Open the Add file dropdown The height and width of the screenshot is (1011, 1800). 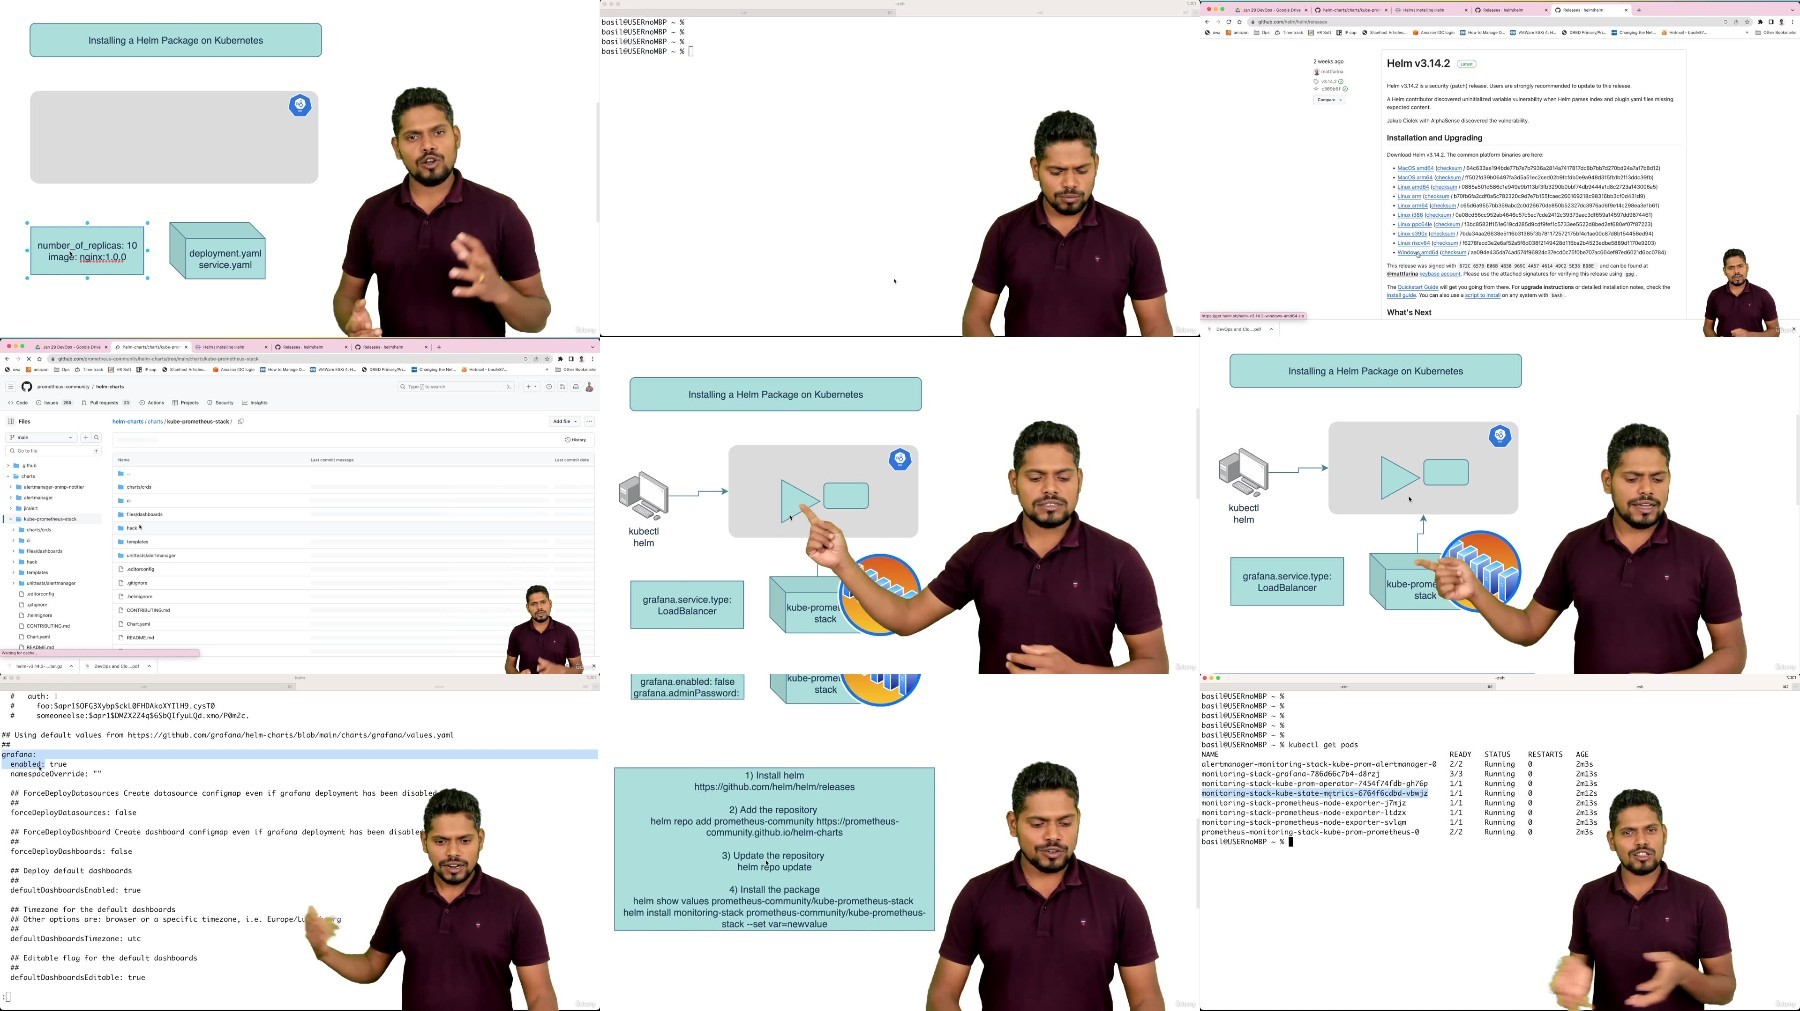click(x=564, y=421)
